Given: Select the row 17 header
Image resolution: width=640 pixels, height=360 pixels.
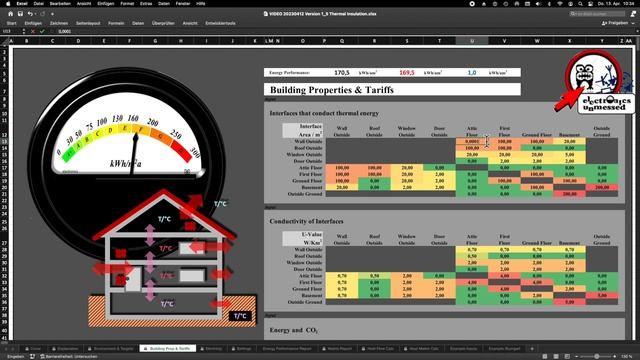Looking at the screenshot, I should [4, 168].
